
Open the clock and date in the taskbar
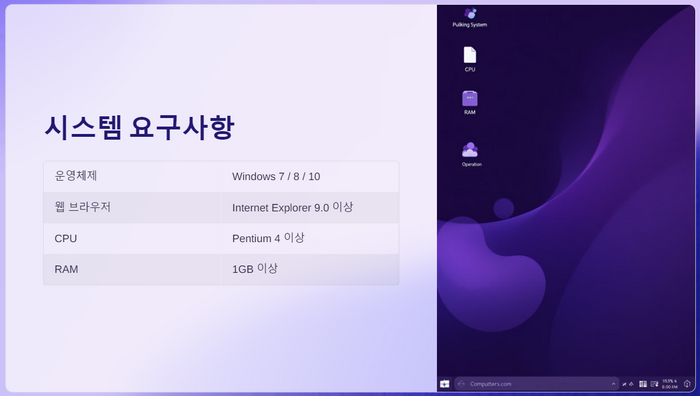[669, 384]
